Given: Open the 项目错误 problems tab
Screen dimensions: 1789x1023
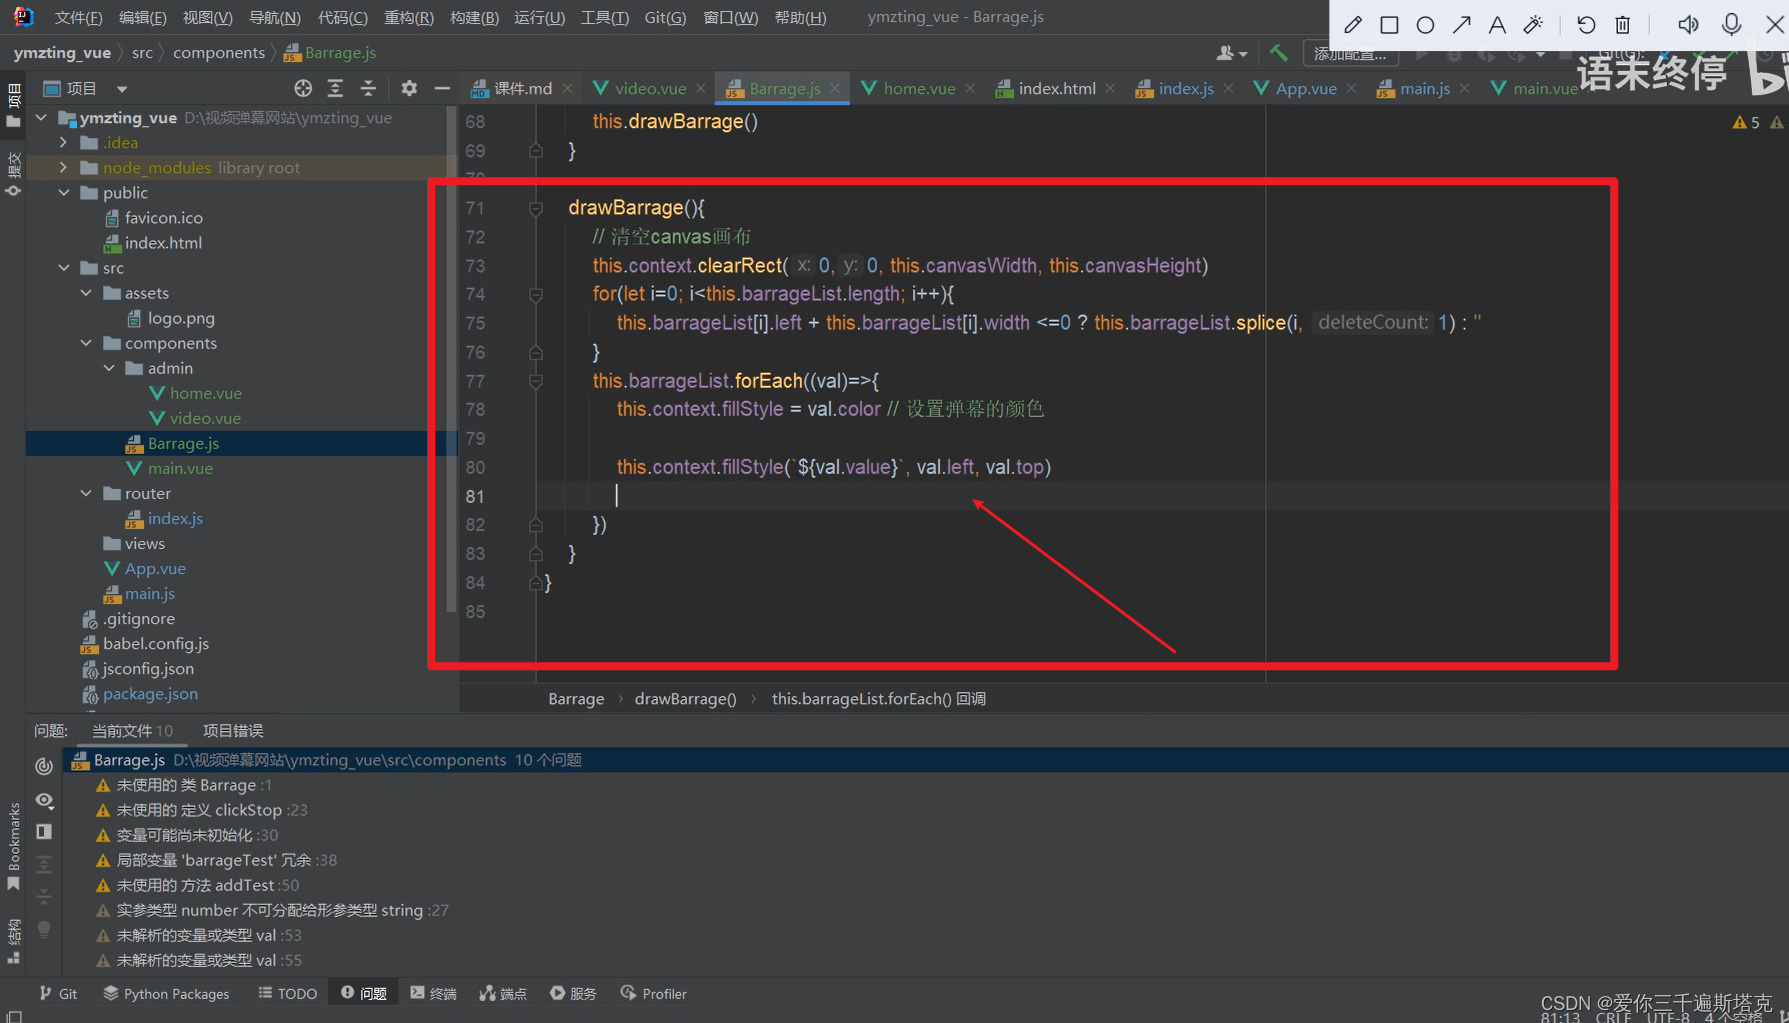Looking at the screenshot, I should click(x=233, y=731).
